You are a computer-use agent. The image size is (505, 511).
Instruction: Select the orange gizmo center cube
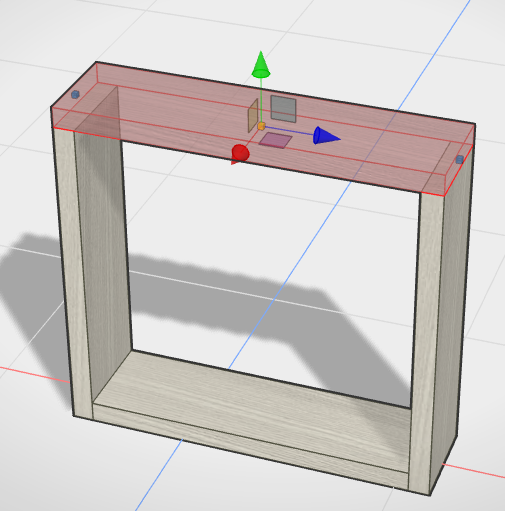262,126
